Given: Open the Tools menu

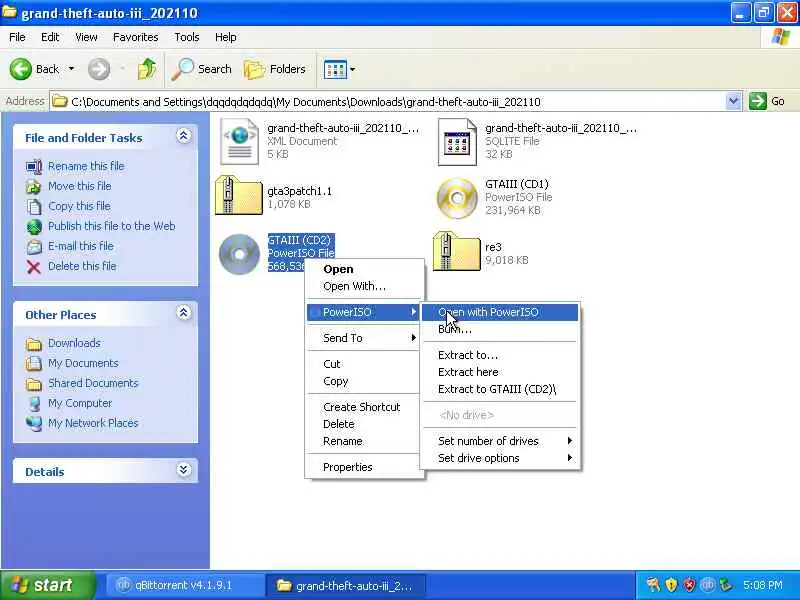Looking at the screenshot, I should point(187,37).
